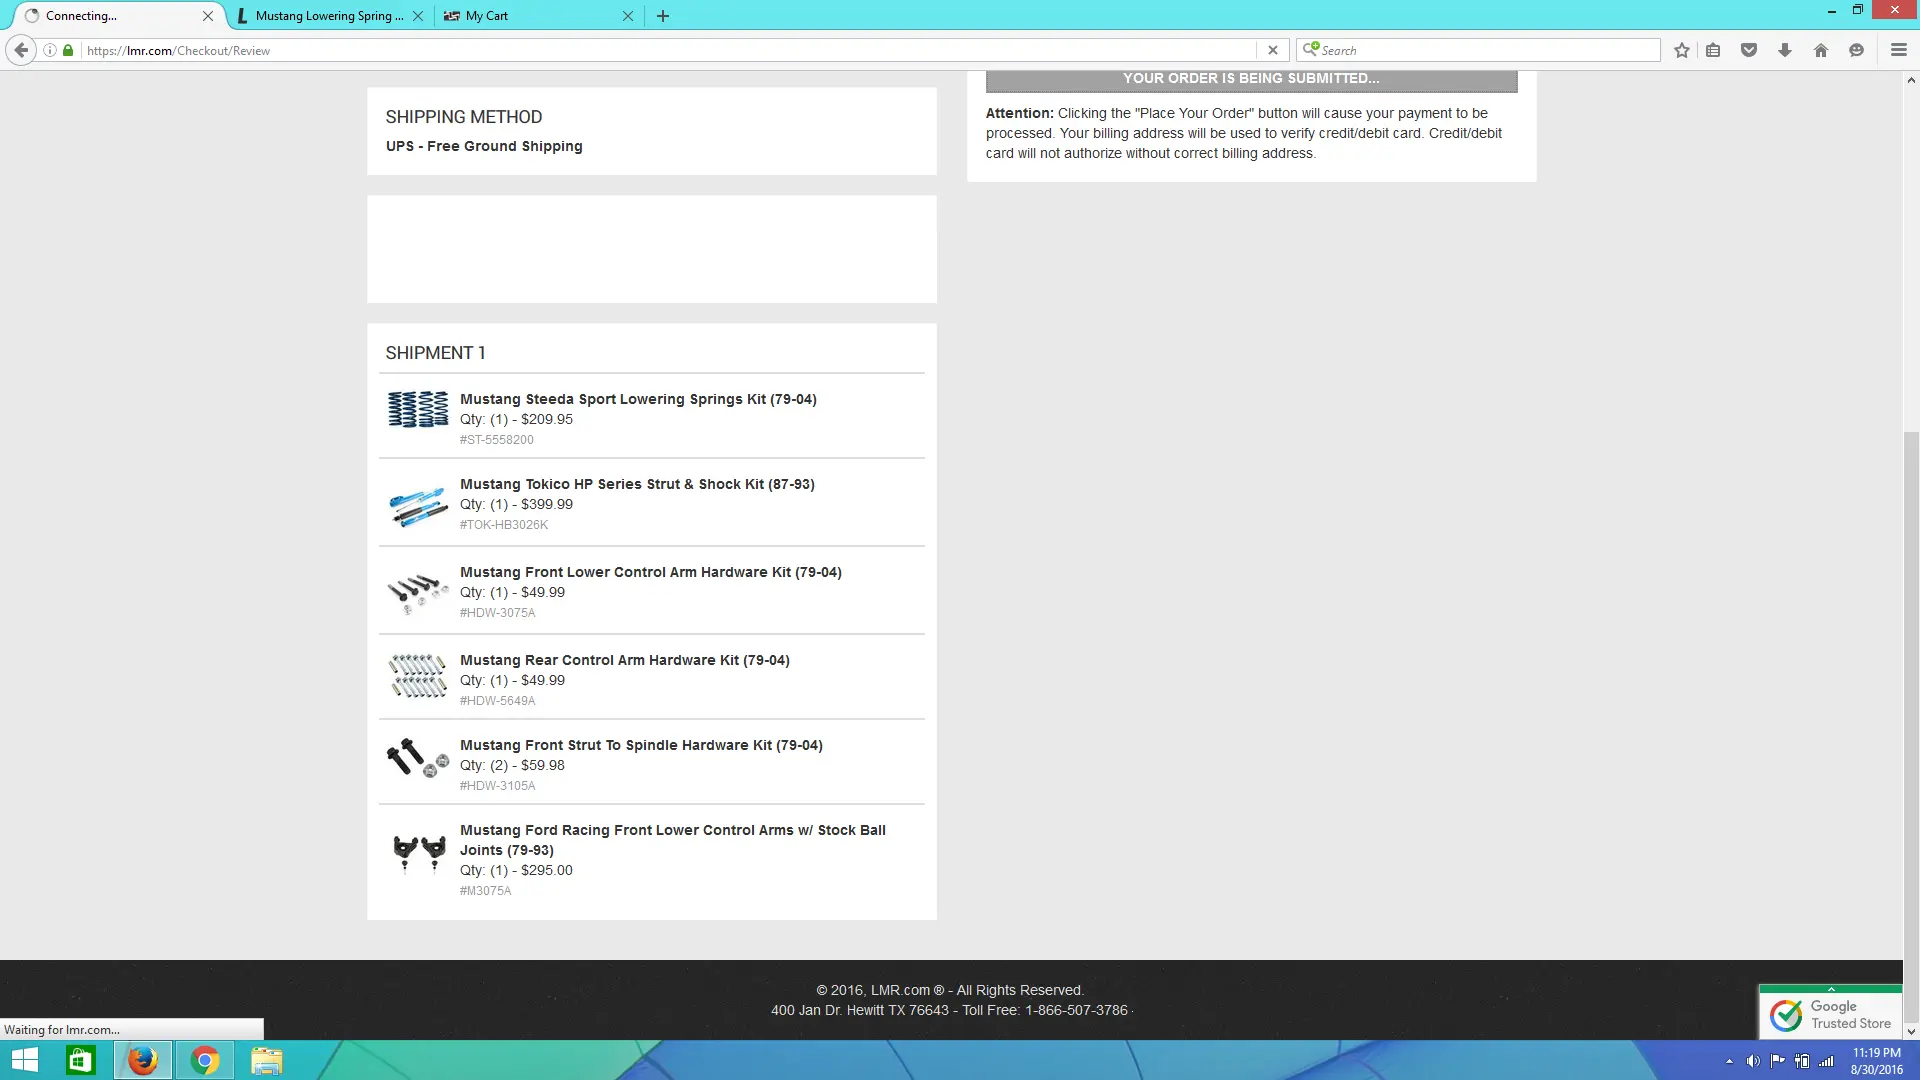The width and height of the screenshot is (1920, 1080).
Task: Close the My Cart tab
Action: 628,16
